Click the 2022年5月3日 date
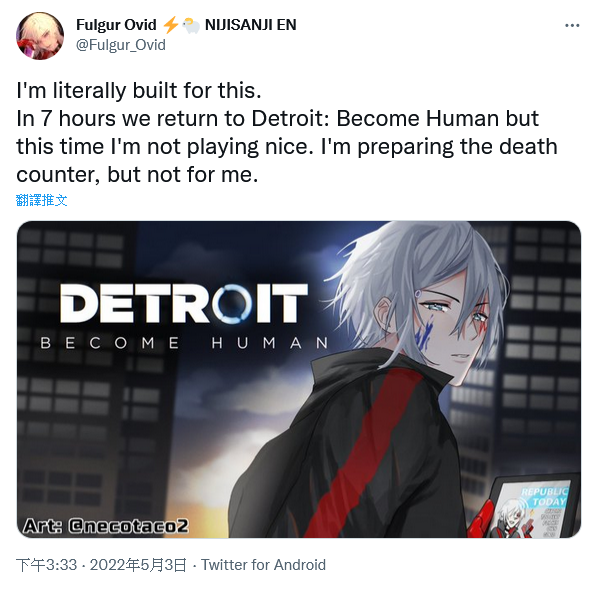Screen dimensions: 598x589 tap(138, 565)
